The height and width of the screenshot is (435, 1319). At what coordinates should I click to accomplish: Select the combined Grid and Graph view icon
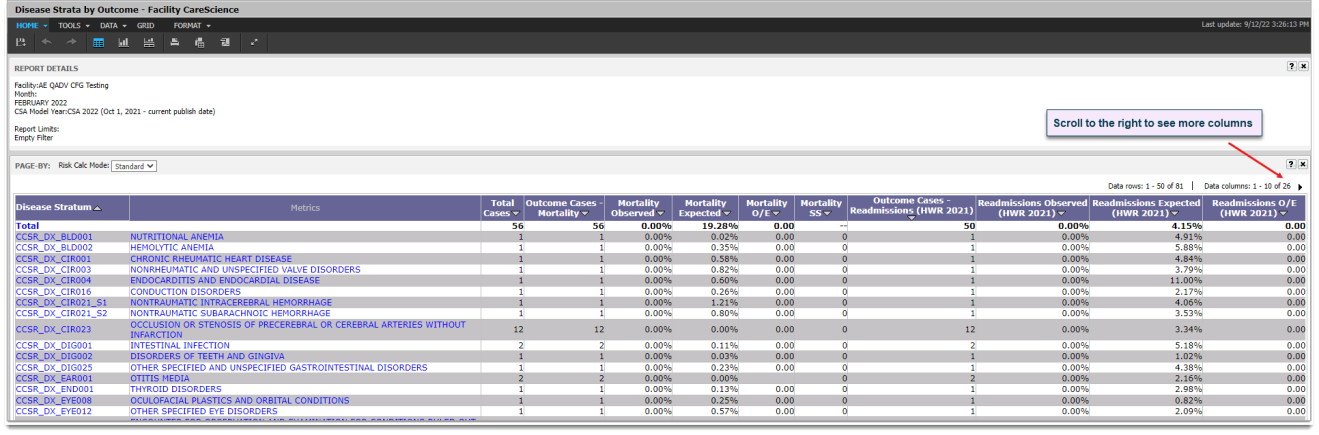tap(149, 42)
